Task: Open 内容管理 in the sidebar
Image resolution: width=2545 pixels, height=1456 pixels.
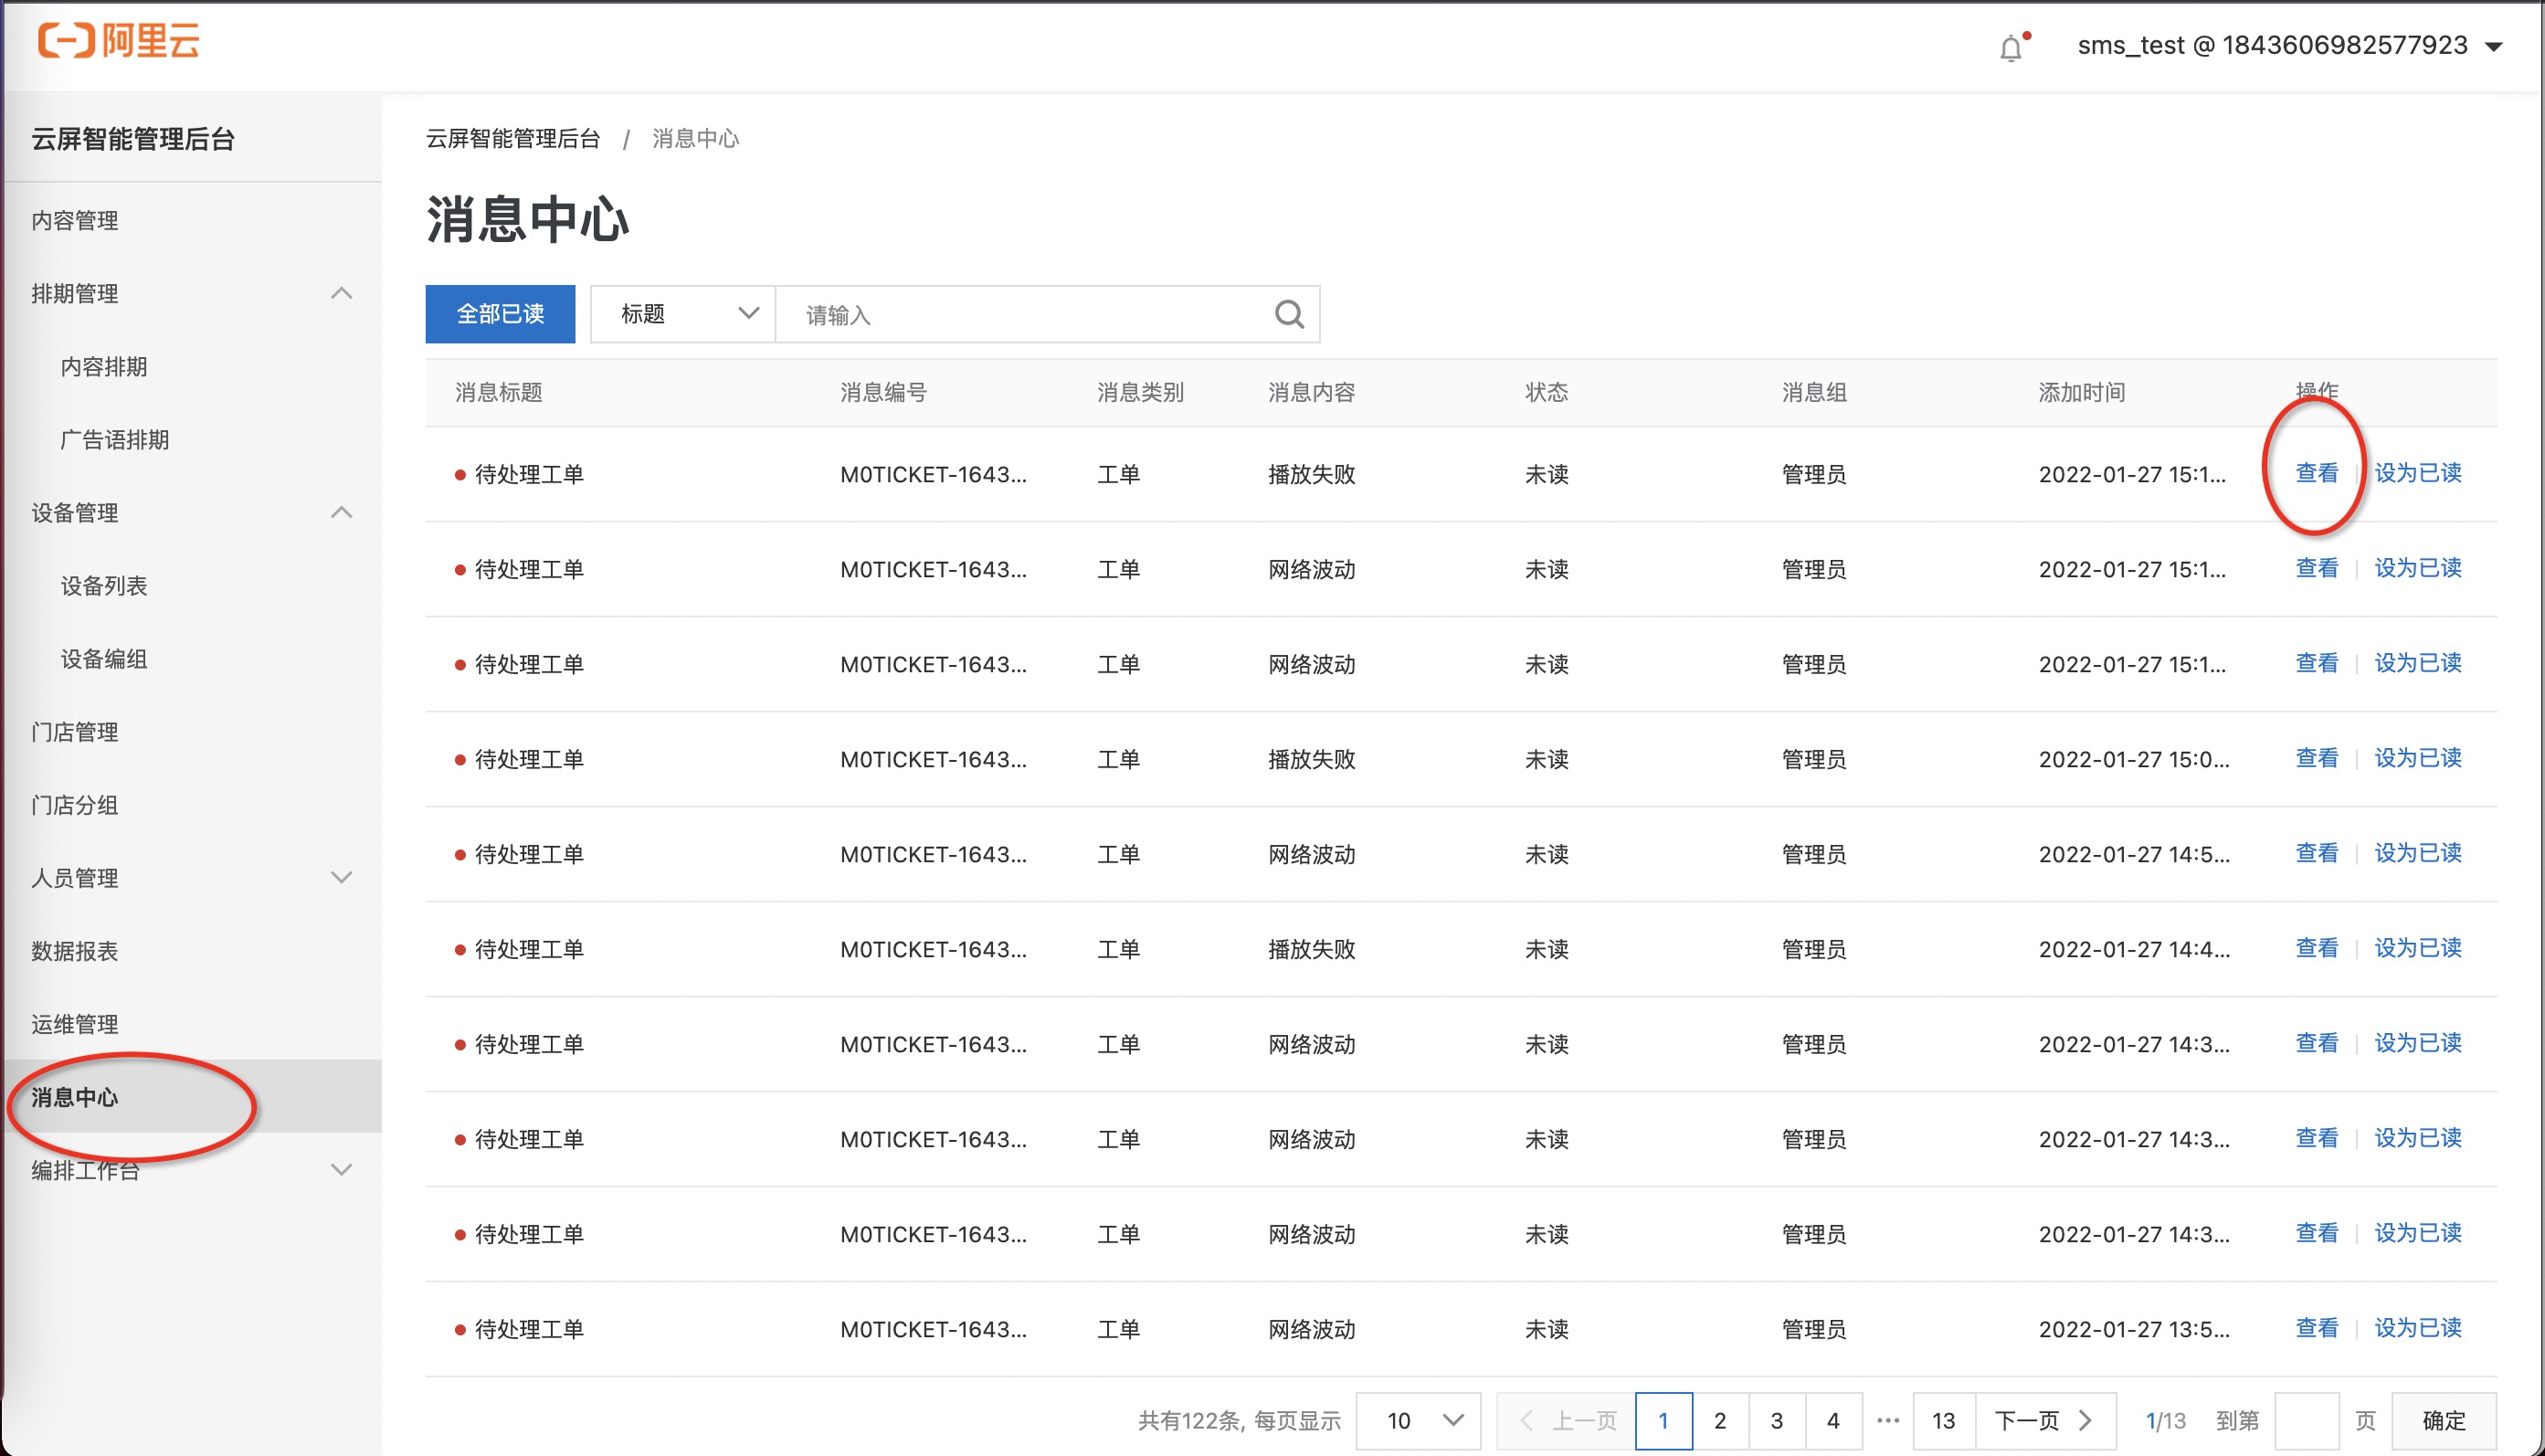Action: 75,220
